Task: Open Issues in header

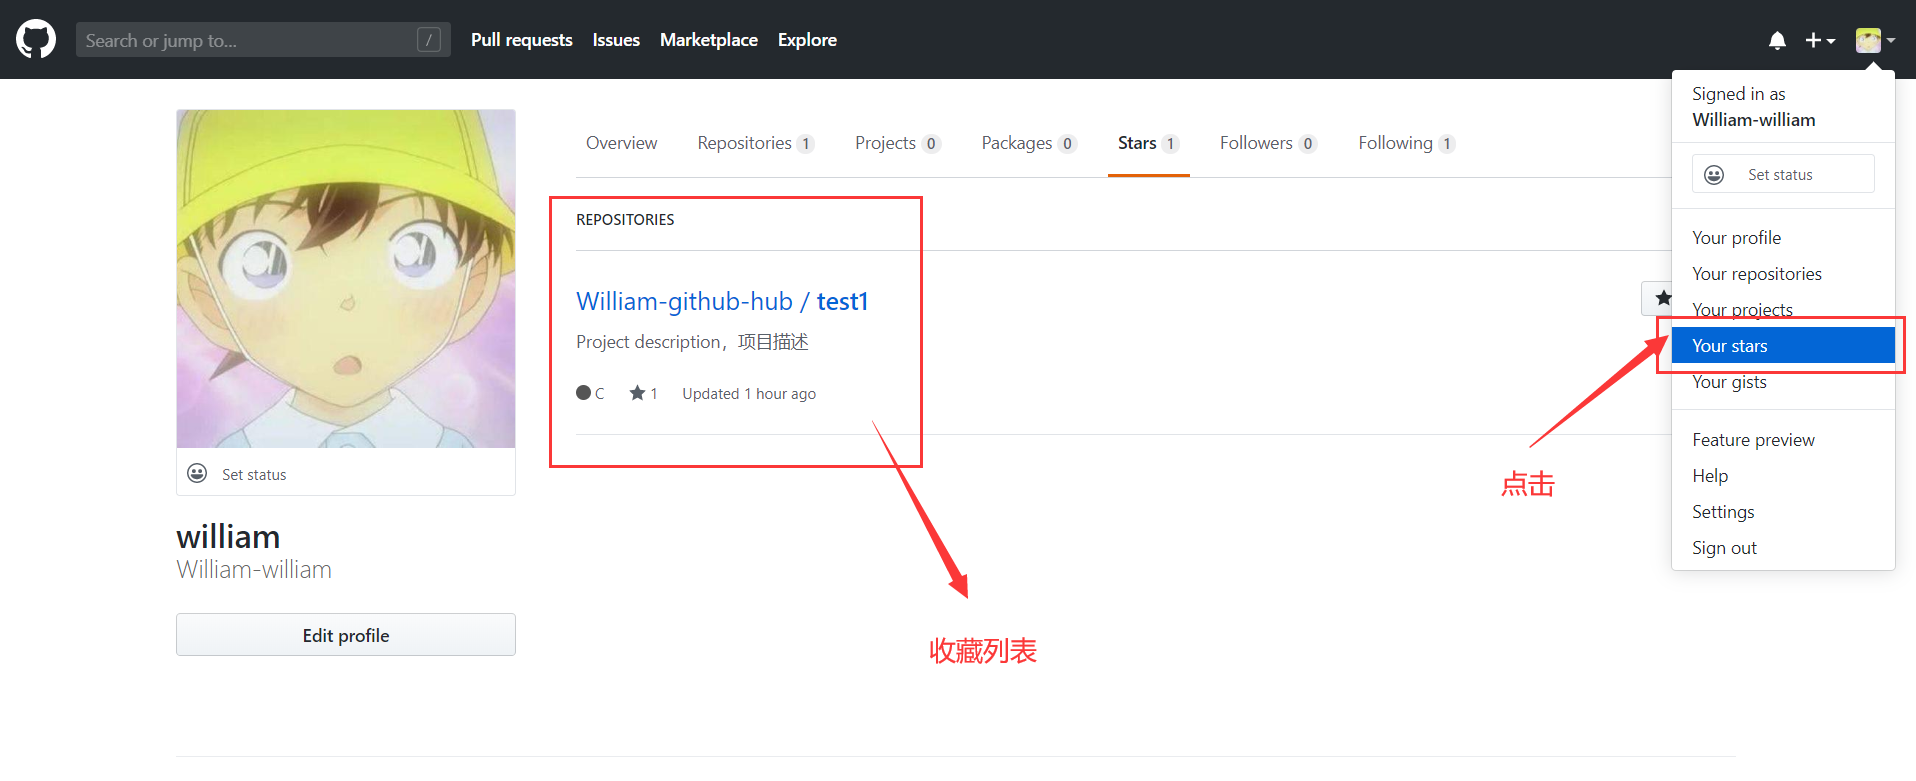Action: 616,40
